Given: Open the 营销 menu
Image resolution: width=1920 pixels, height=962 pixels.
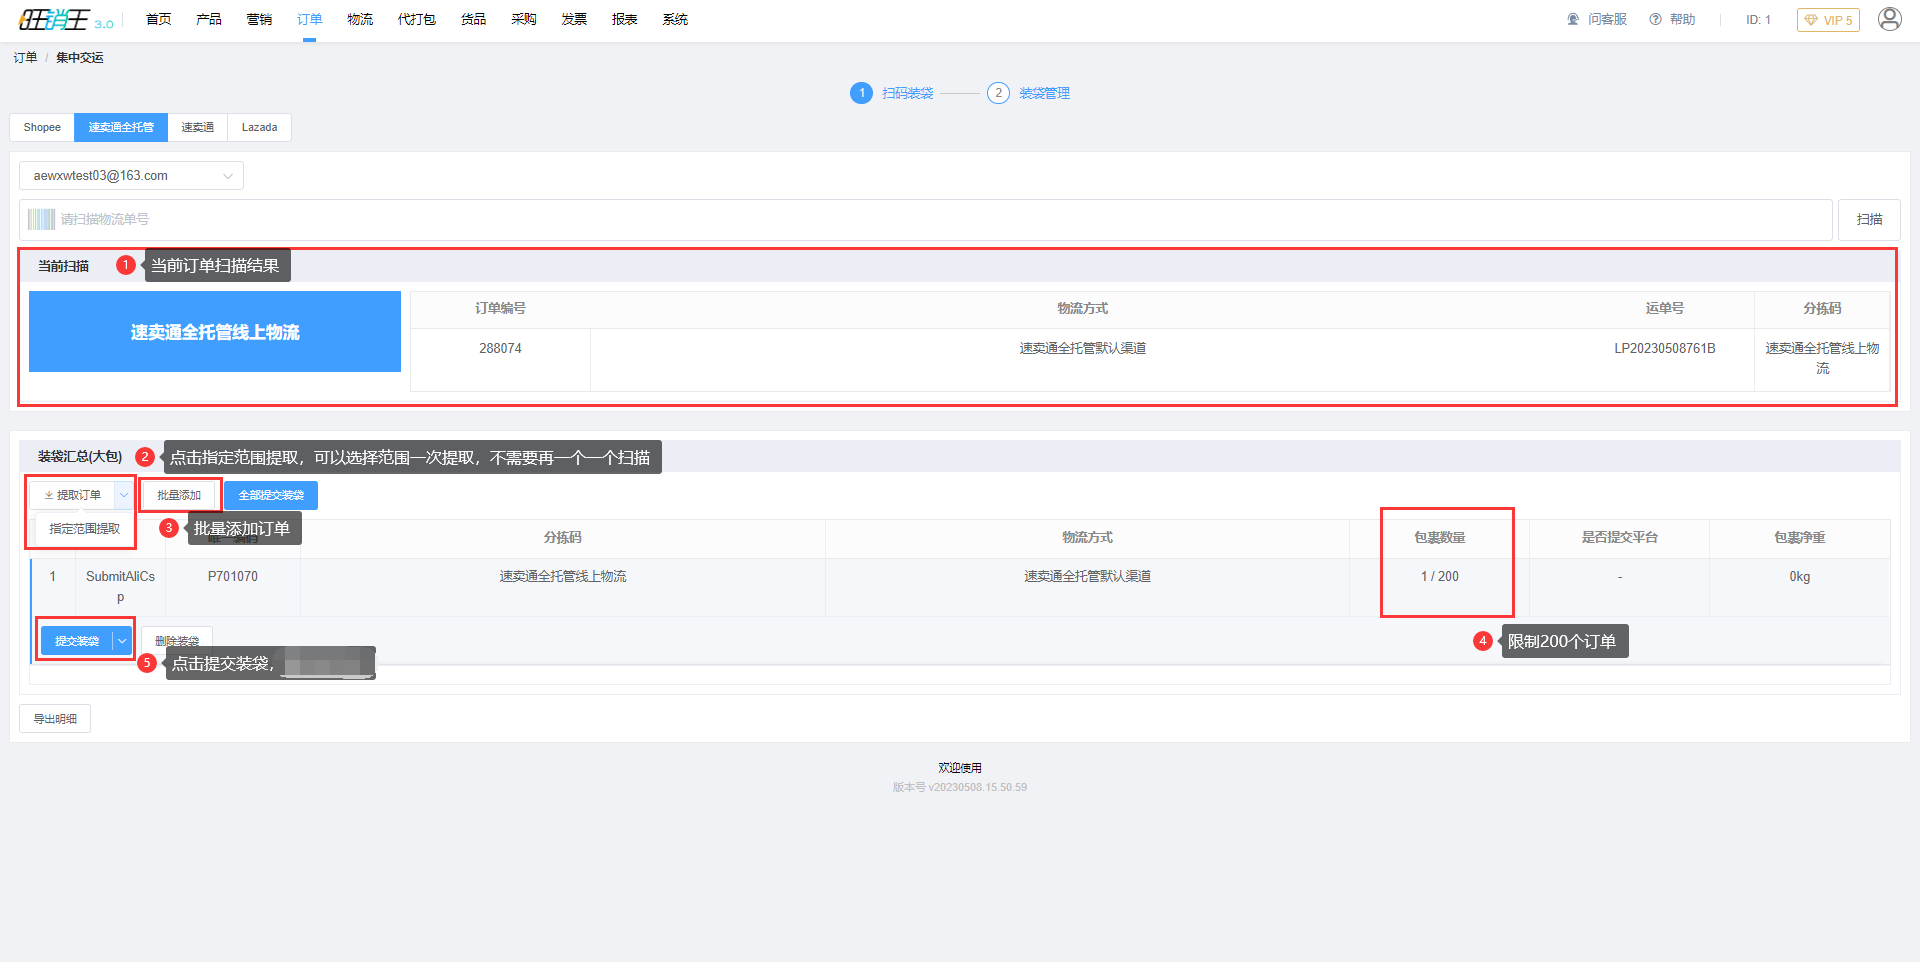Looking at the screenshot, I should [259, 19].
